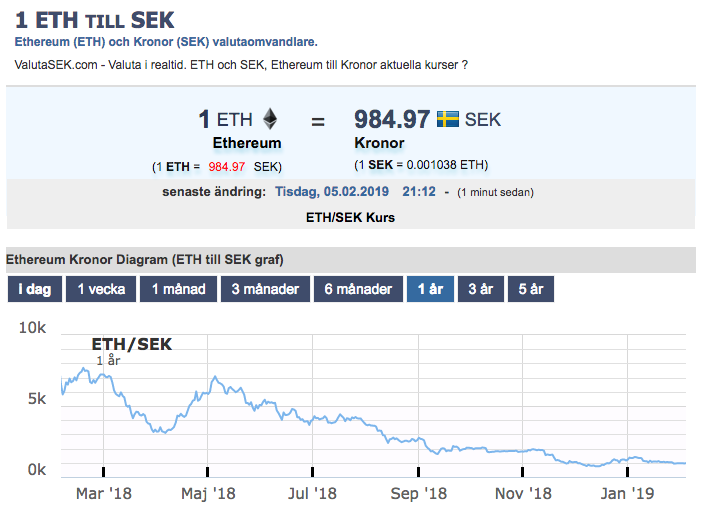Screen dimensions: 703x515
Task: Click the red 984.97 rate value
Action: coord(226,167)
